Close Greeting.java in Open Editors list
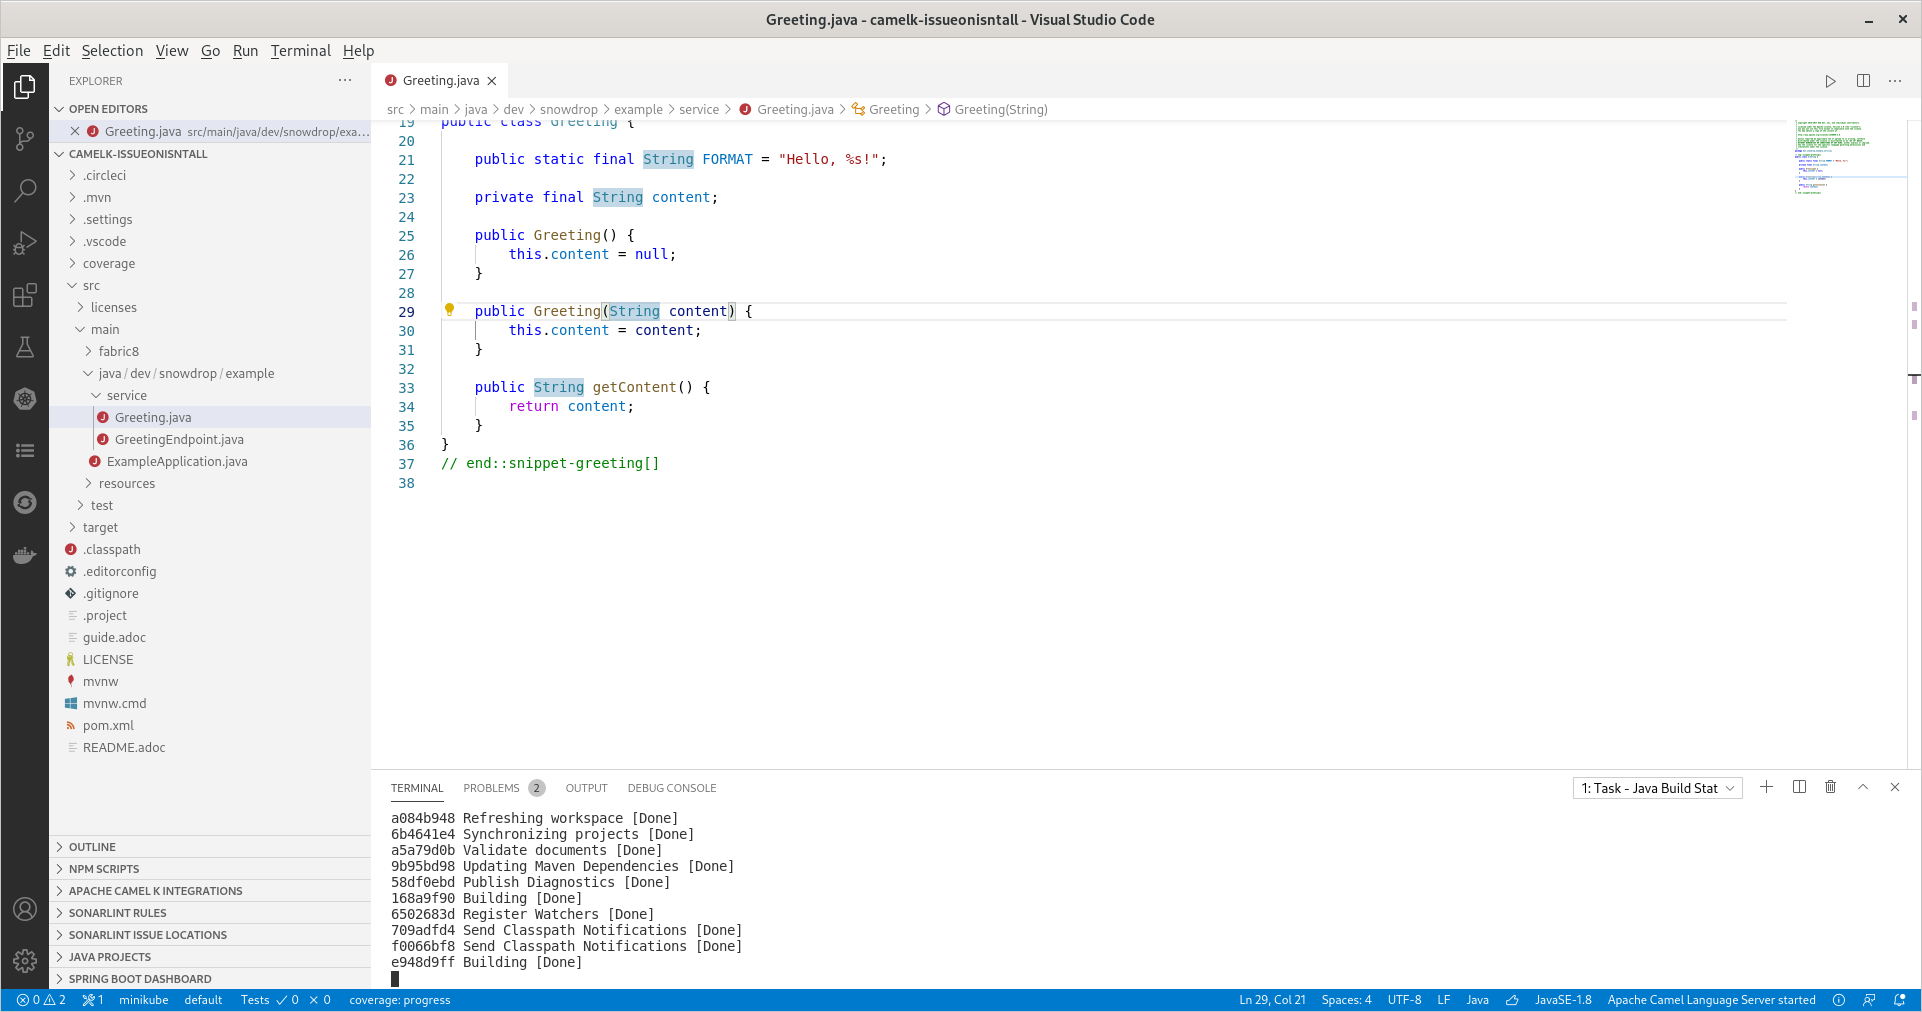1922x1012 pixels. [75, 131]
